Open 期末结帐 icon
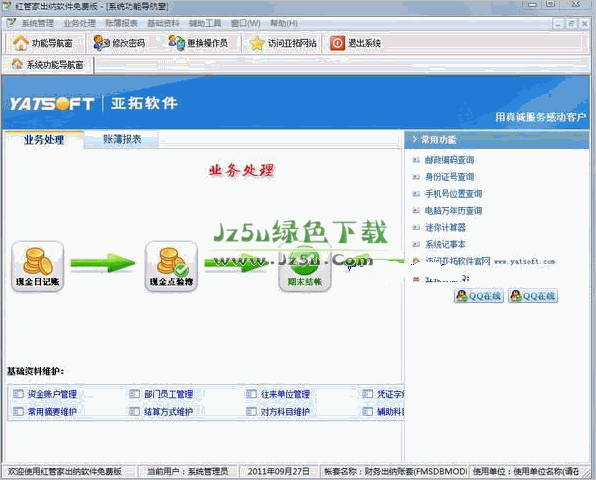 305,266
